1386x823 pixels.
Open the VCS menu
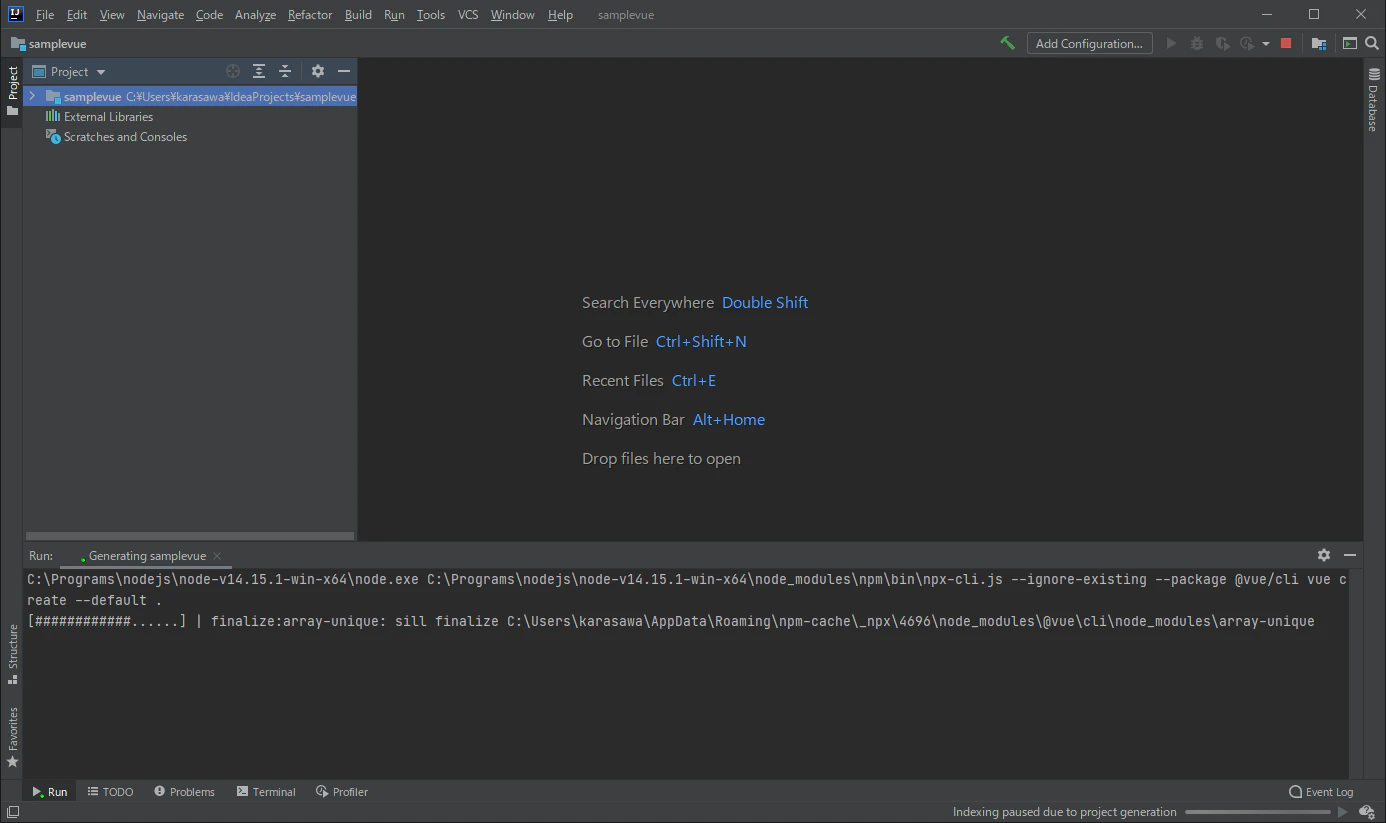coord(468,14)
